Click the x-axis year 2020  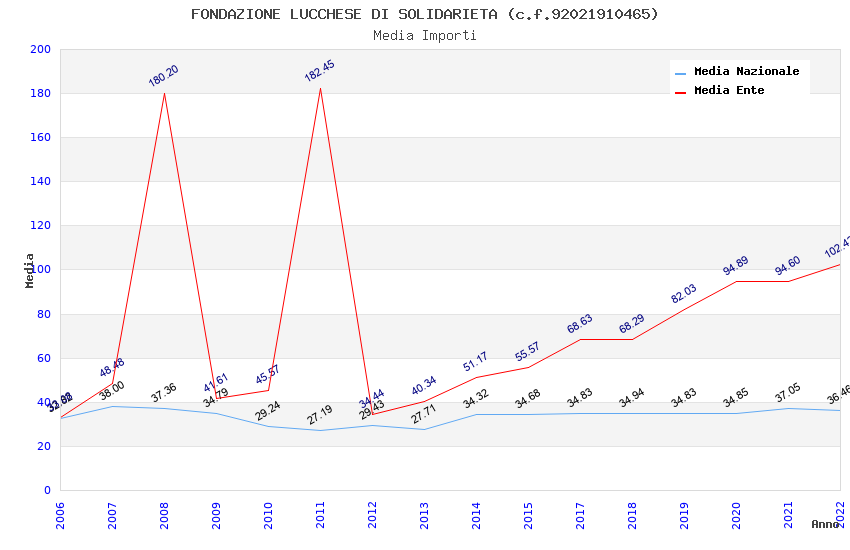tap(737, 516)
